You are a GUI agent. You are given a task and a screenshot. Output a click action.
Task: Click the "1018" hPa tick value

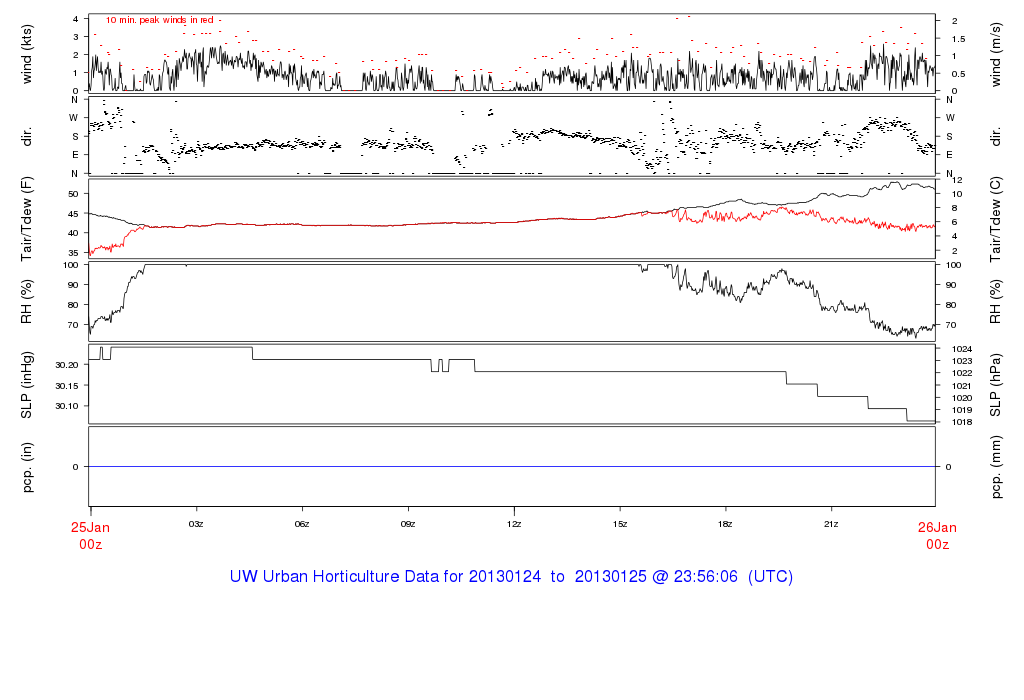962,422
